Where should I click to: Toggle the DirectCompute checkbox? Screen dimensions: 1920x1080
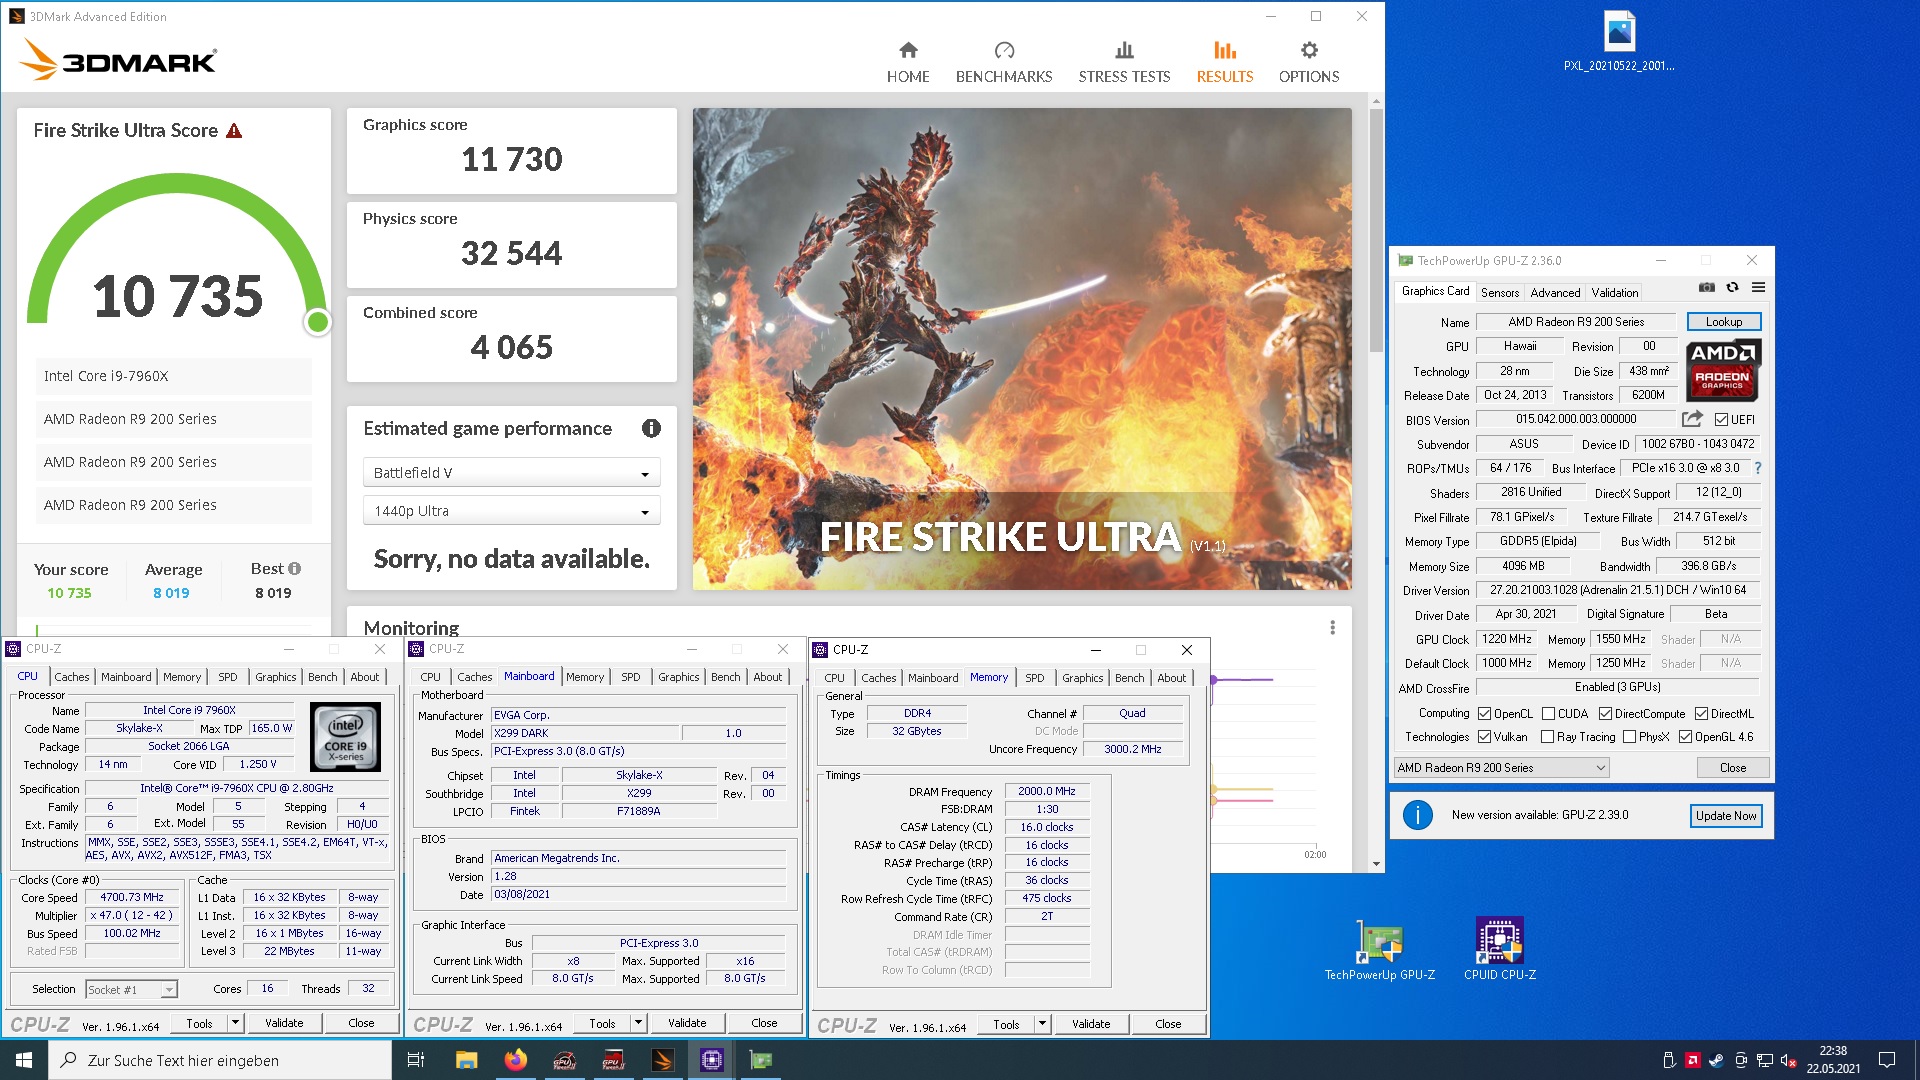click(1605, 714)
